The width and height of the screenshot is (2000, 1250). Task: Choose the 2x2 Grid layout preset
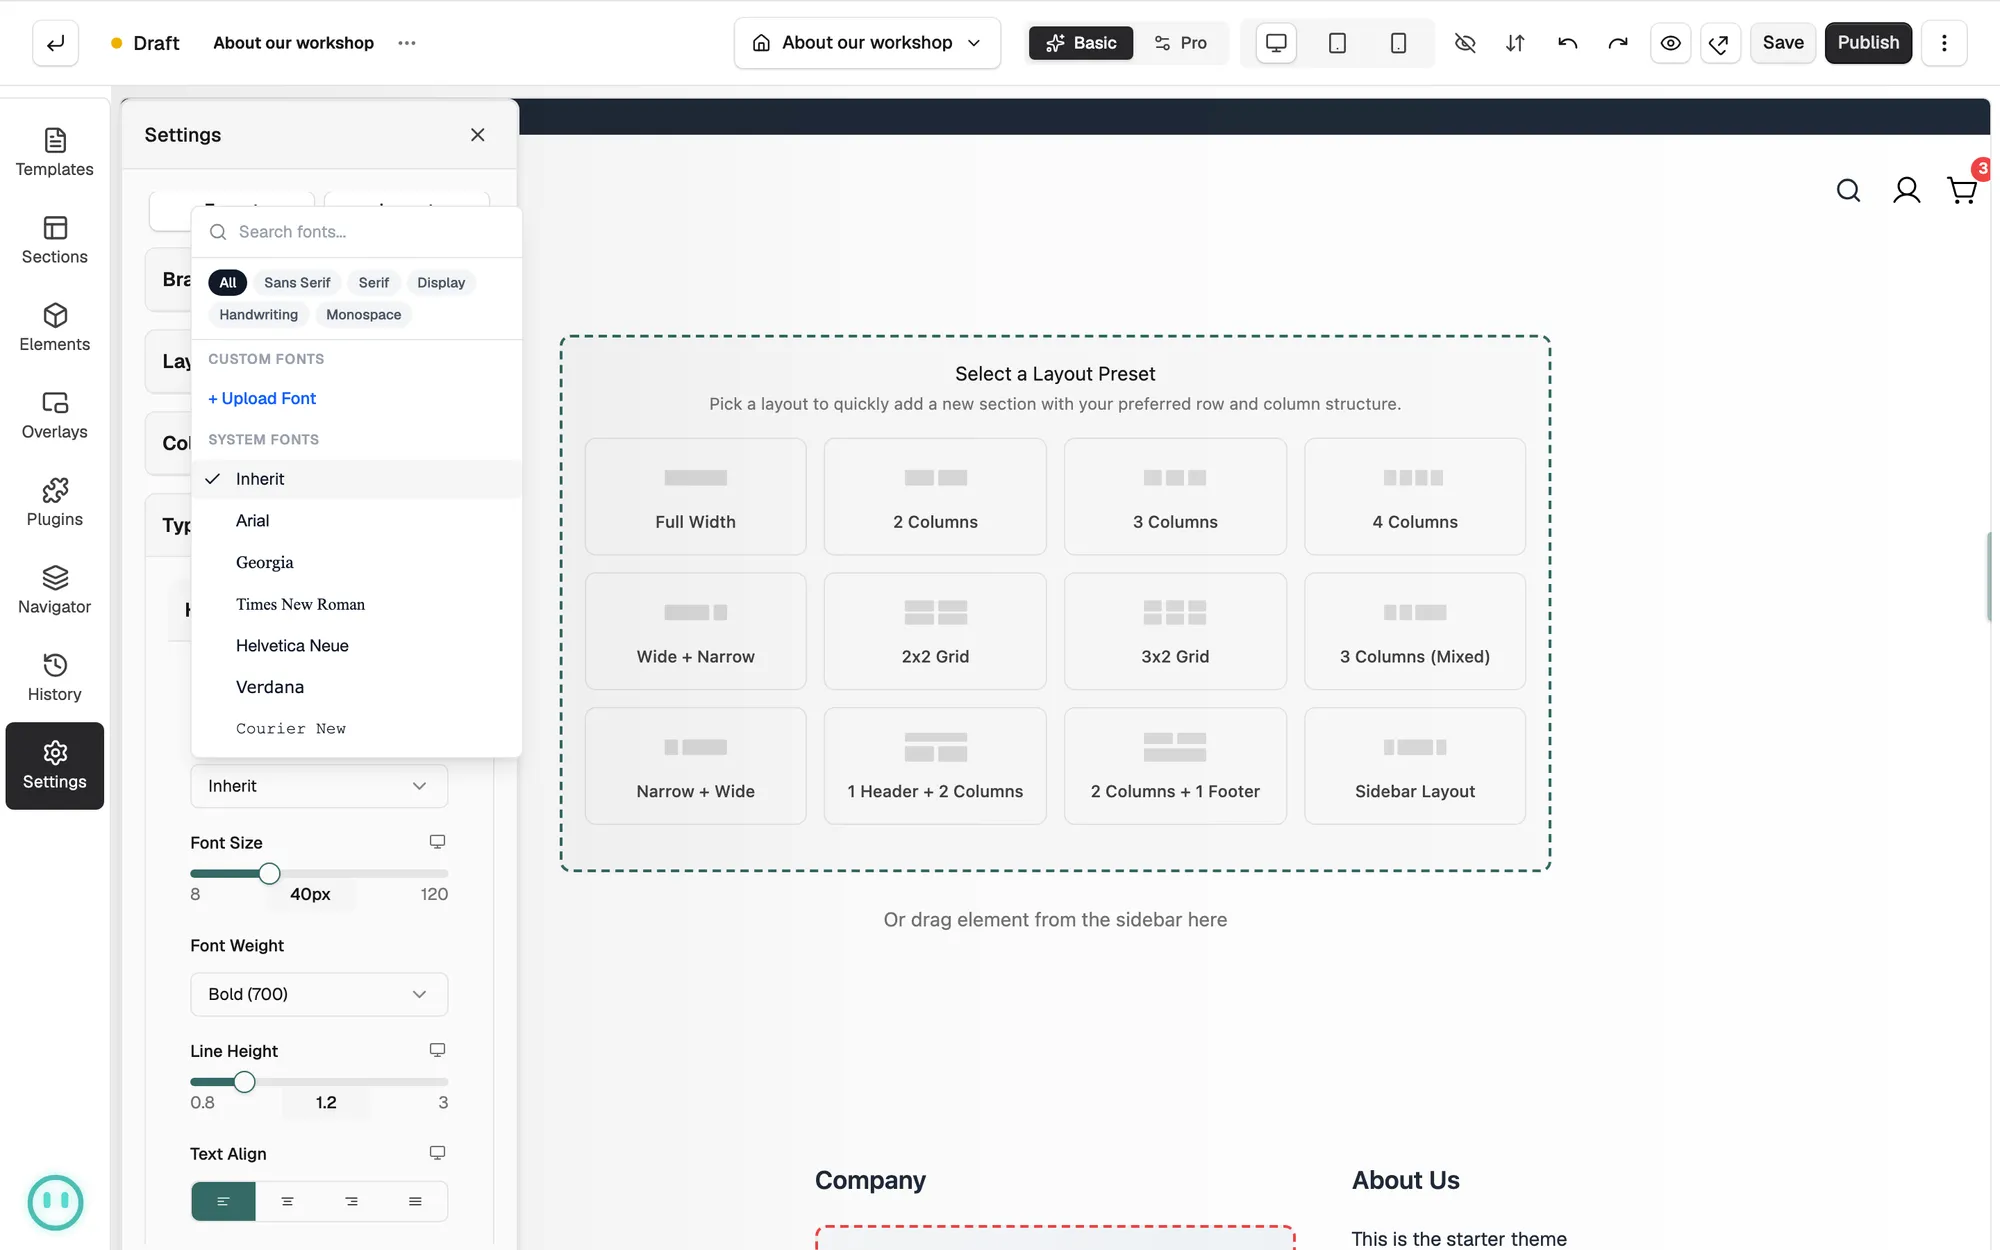[935, 631]
